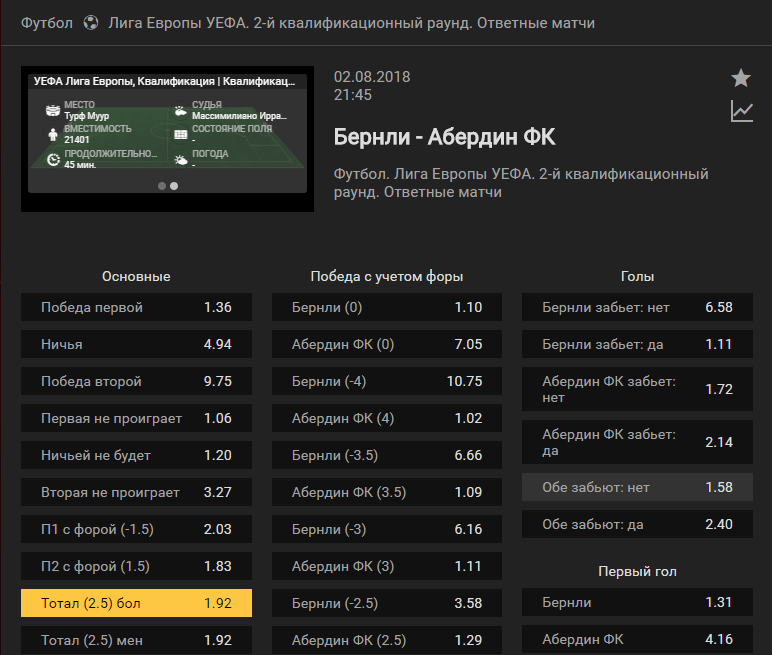Select bet Бернли забьет: нет 6.58

[x=638, y=307]
